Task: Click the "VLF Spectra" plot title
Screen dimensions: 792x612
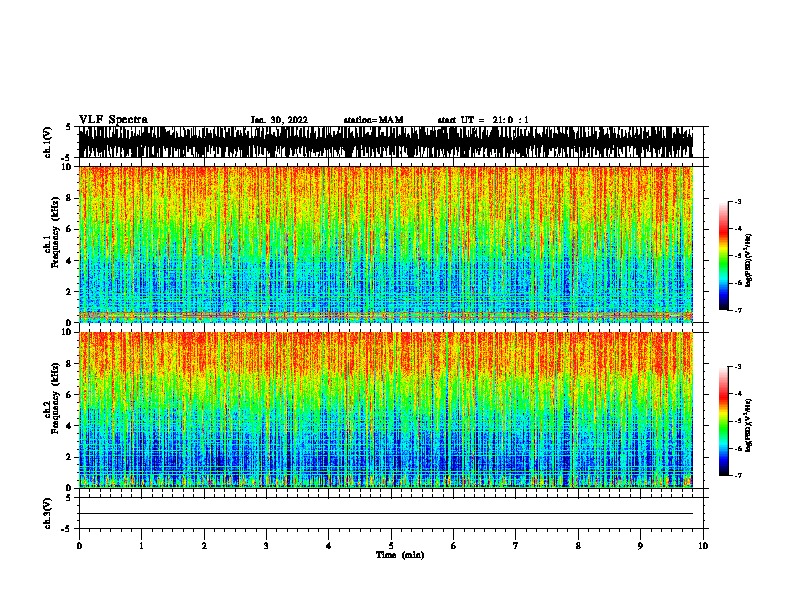Action: point(113,120)
